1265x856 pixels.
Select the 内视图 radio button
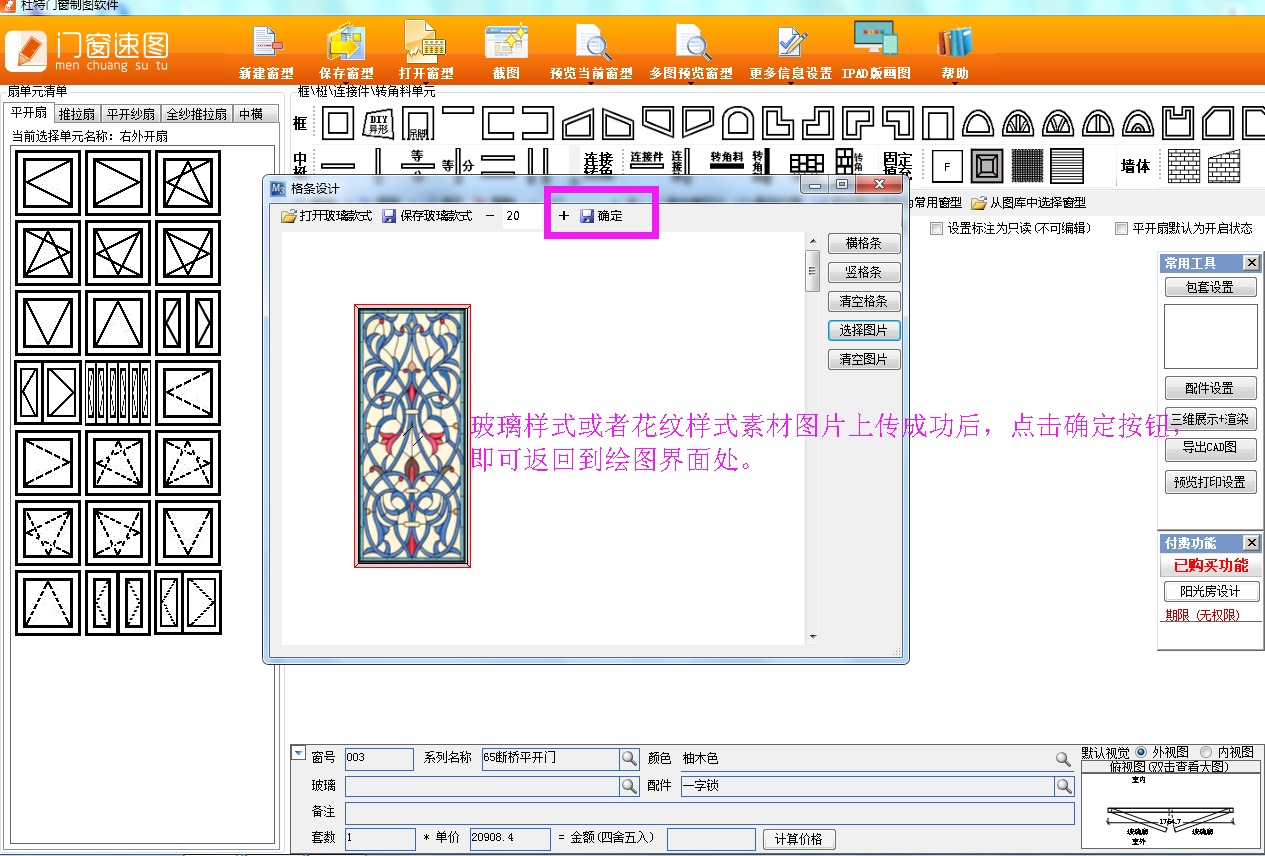[x=1207, y=752]
